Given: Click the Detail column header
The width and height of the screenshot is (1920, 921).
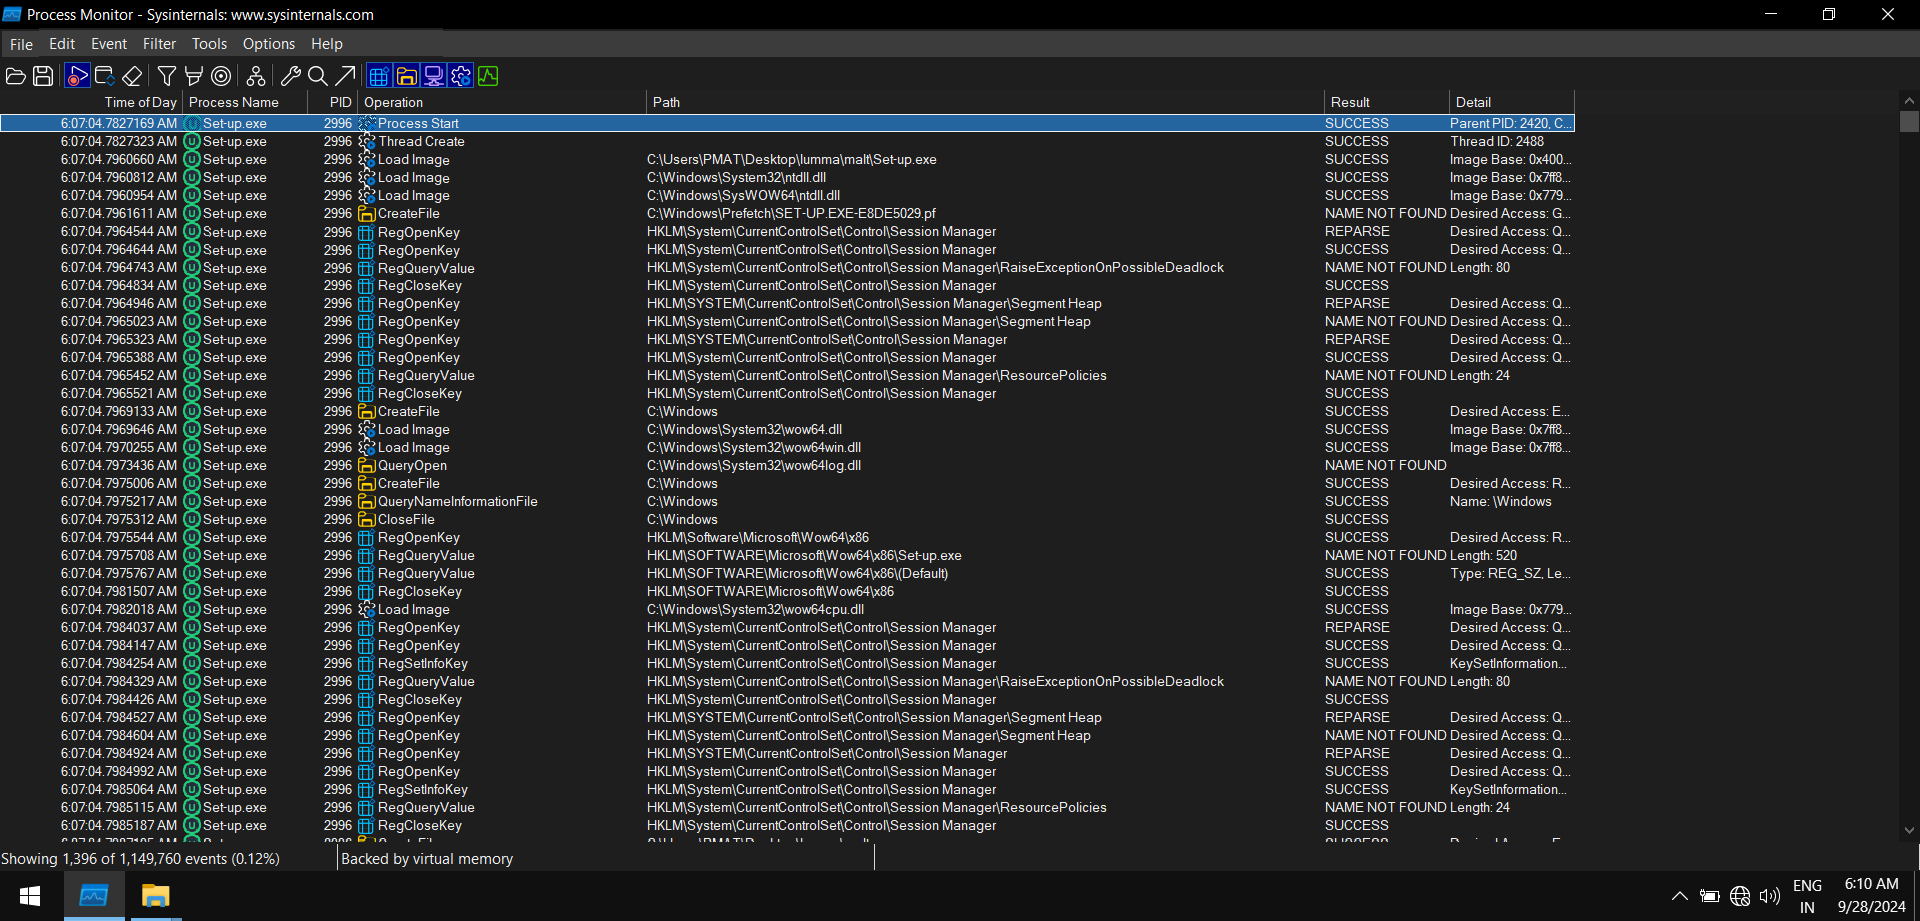Looking at the screenshot, I should 1511,102.
